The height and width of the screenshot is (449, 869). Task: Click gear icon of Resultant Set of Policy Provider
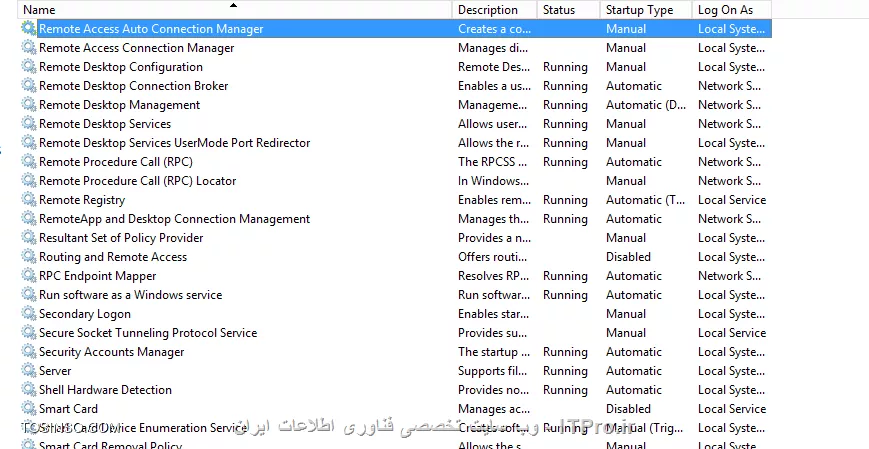[x=29, y=237]
